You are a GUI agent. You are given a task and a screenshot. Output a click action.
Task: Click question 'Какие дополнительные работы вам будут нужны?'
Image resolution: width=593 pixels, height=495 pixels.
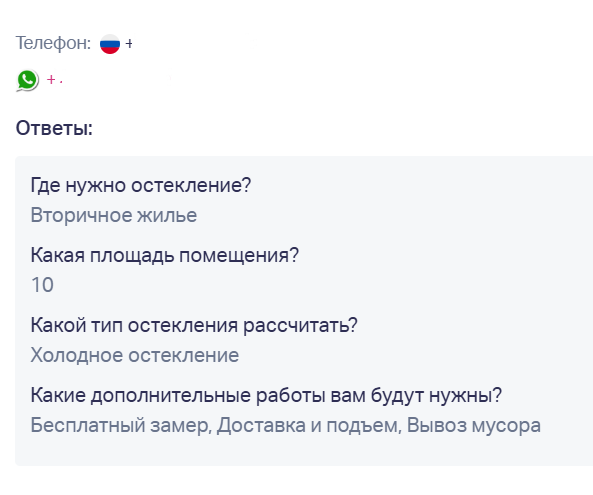coord(266,396)
